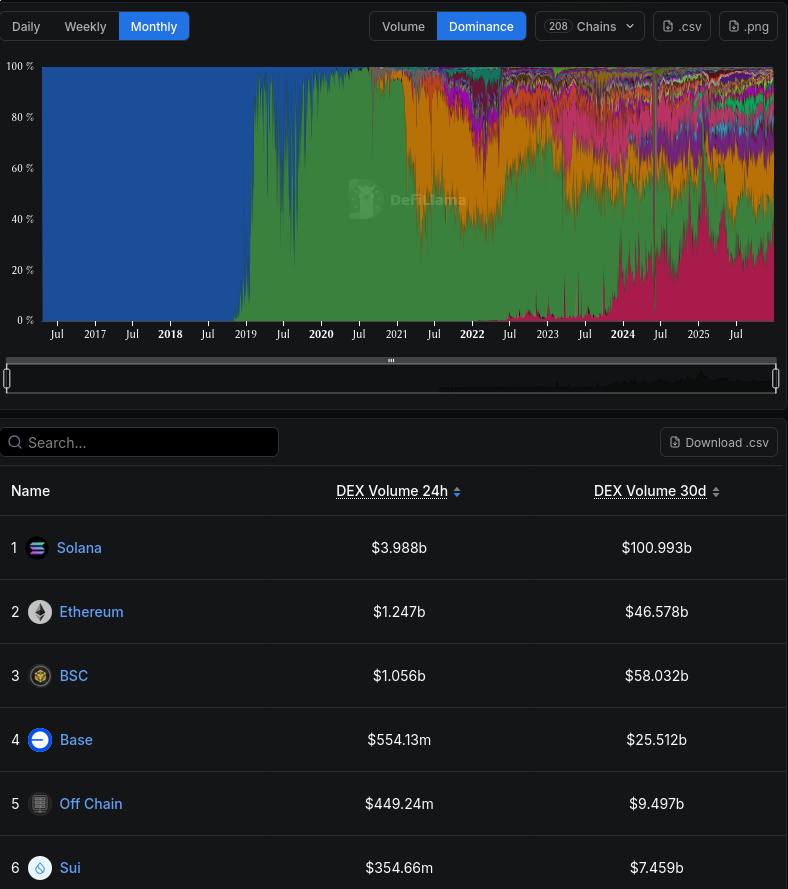Click the Name column header

coord(31,491)
